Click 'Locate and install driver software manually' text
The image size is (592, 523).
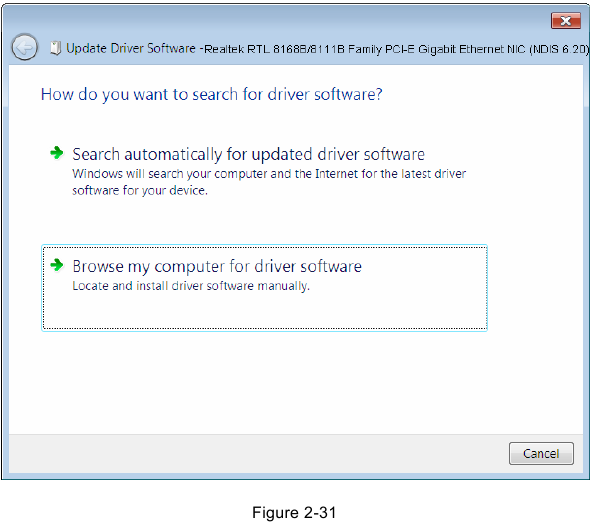(191, 286)
